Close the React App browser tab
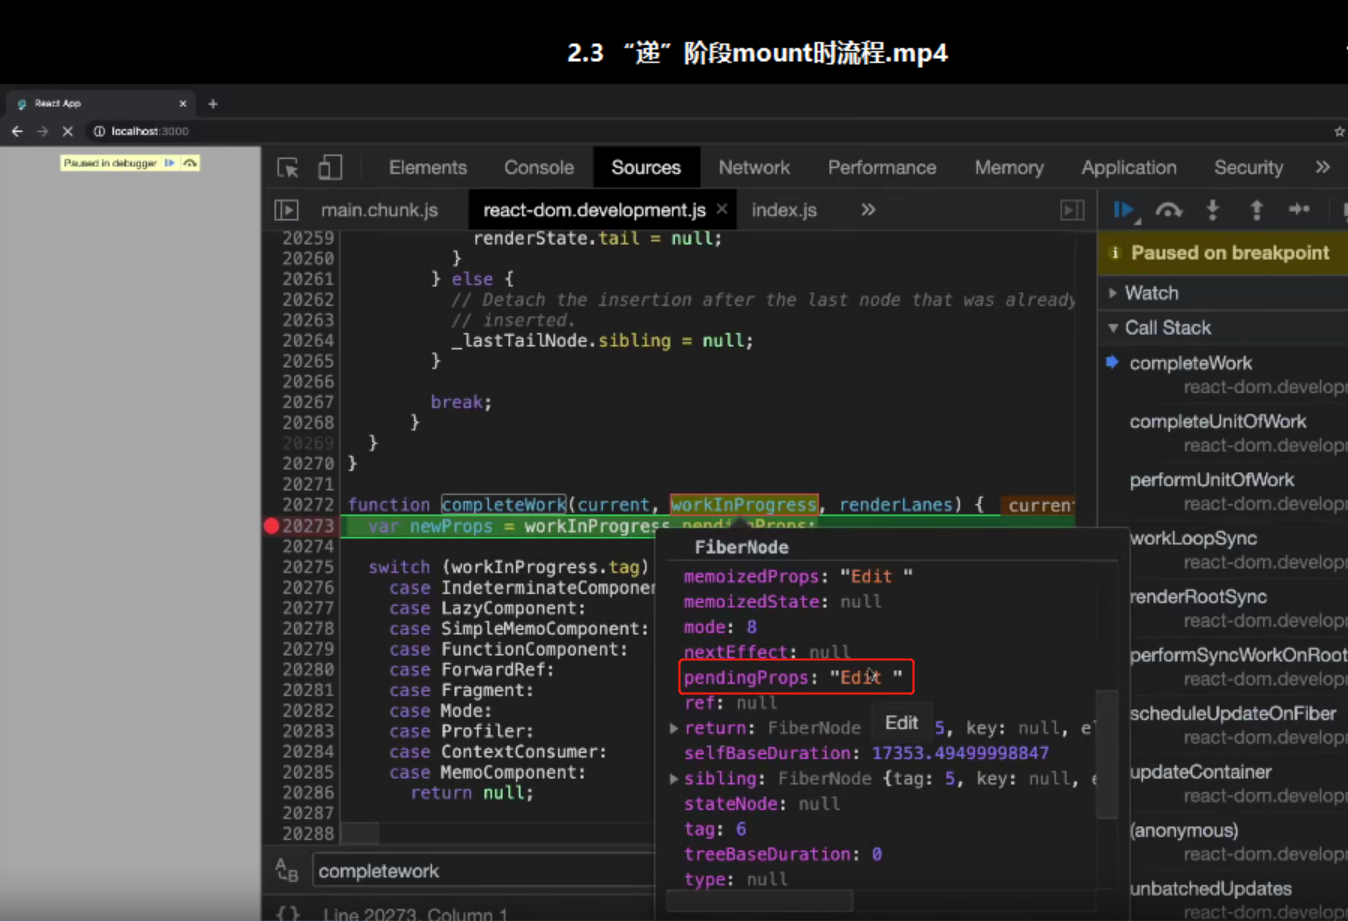Viewport: 1348px width, 921px height. (183, 103)
